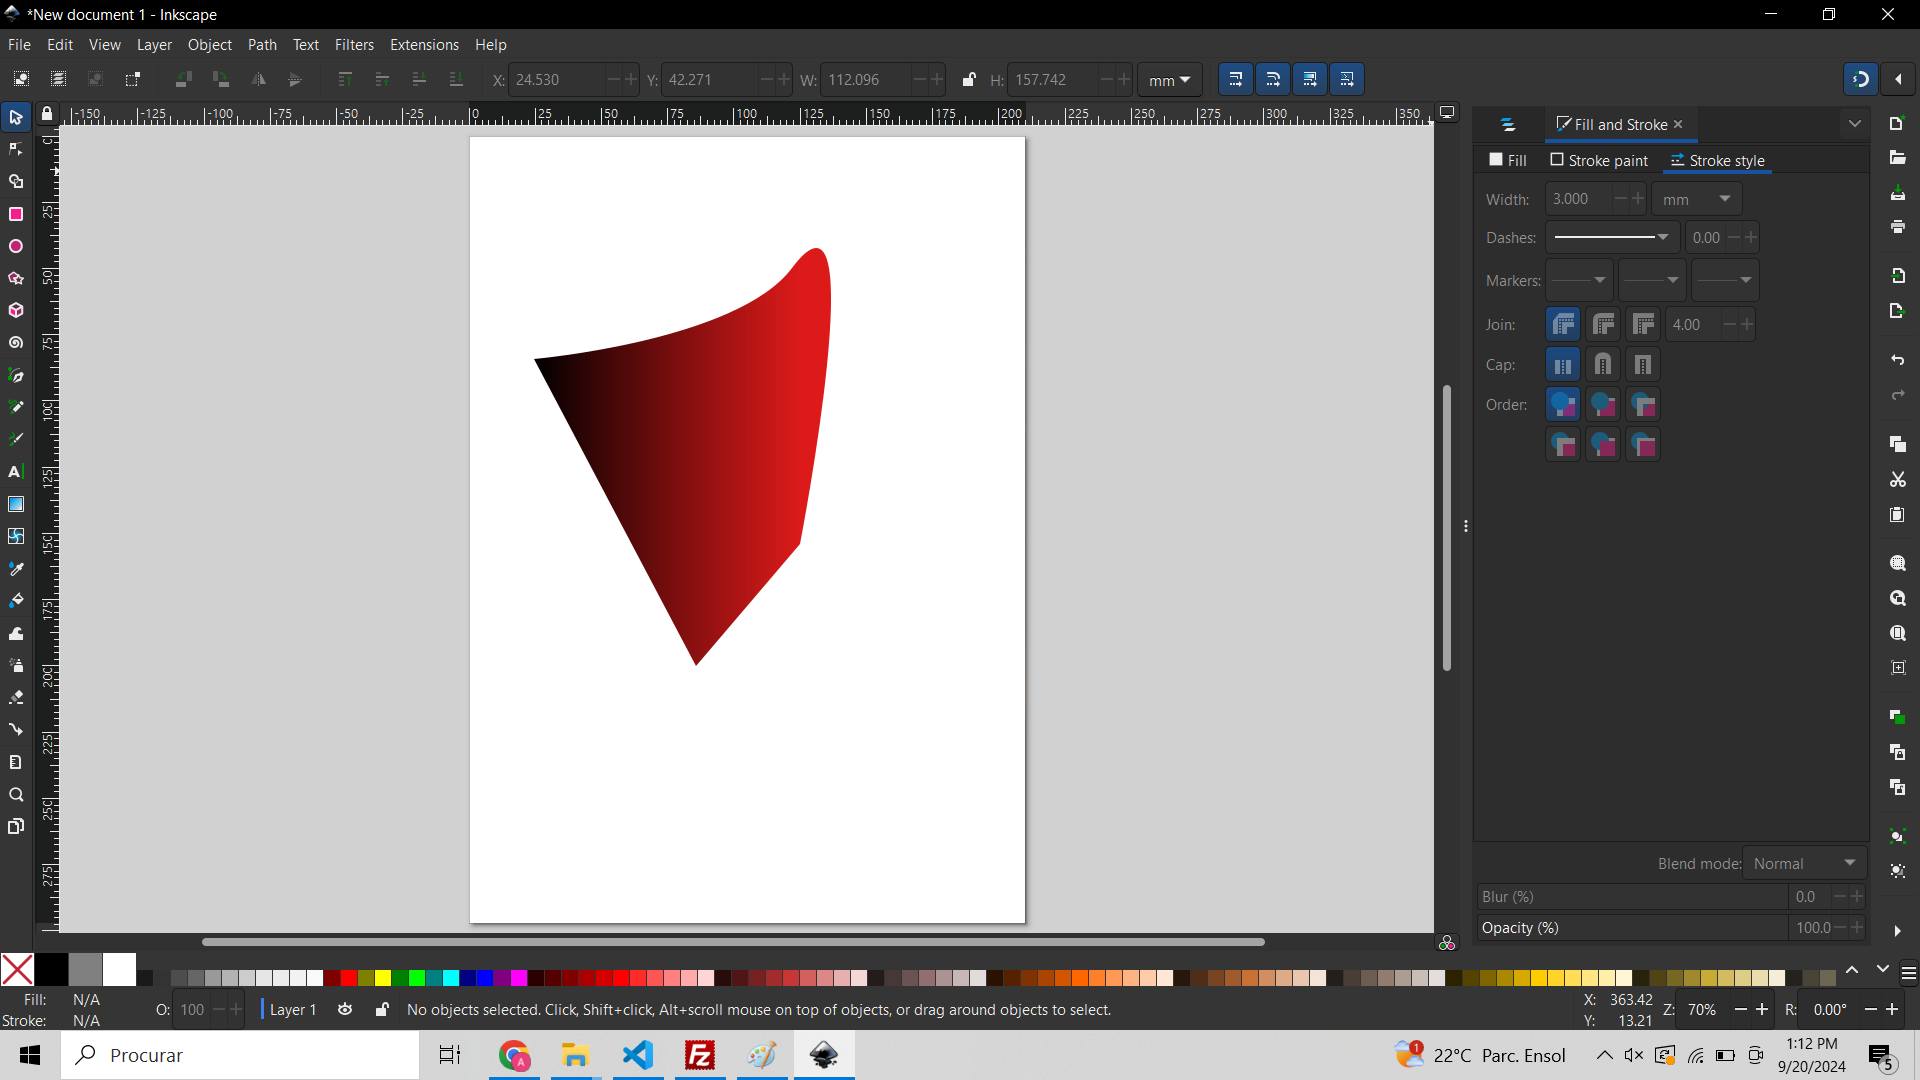Flip selection horizontally icon

pyautogui.click(x=258, y=79)
